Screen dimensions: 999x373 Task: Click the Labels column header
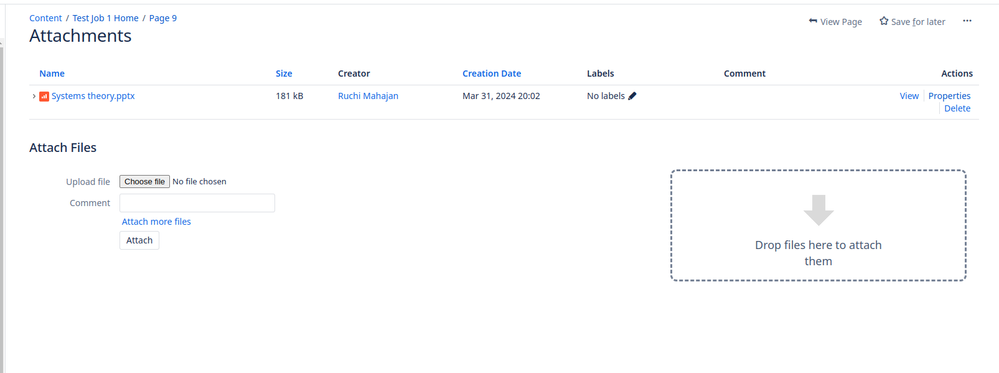[x=600, y=73]
